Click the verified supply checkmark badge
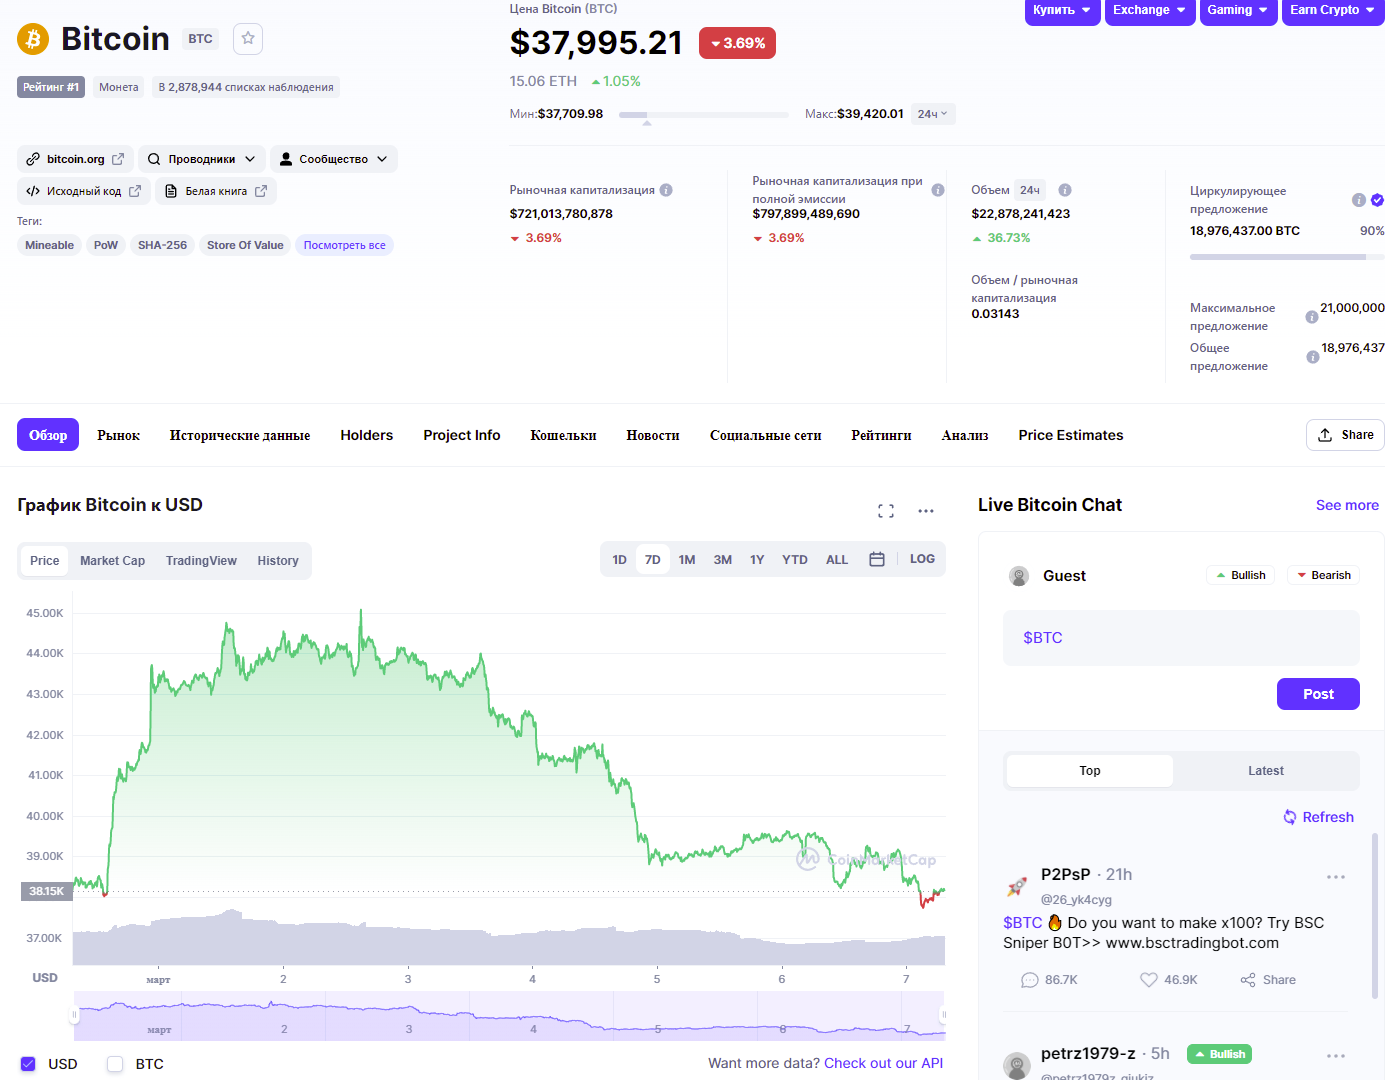 (x=1377, y=200)
